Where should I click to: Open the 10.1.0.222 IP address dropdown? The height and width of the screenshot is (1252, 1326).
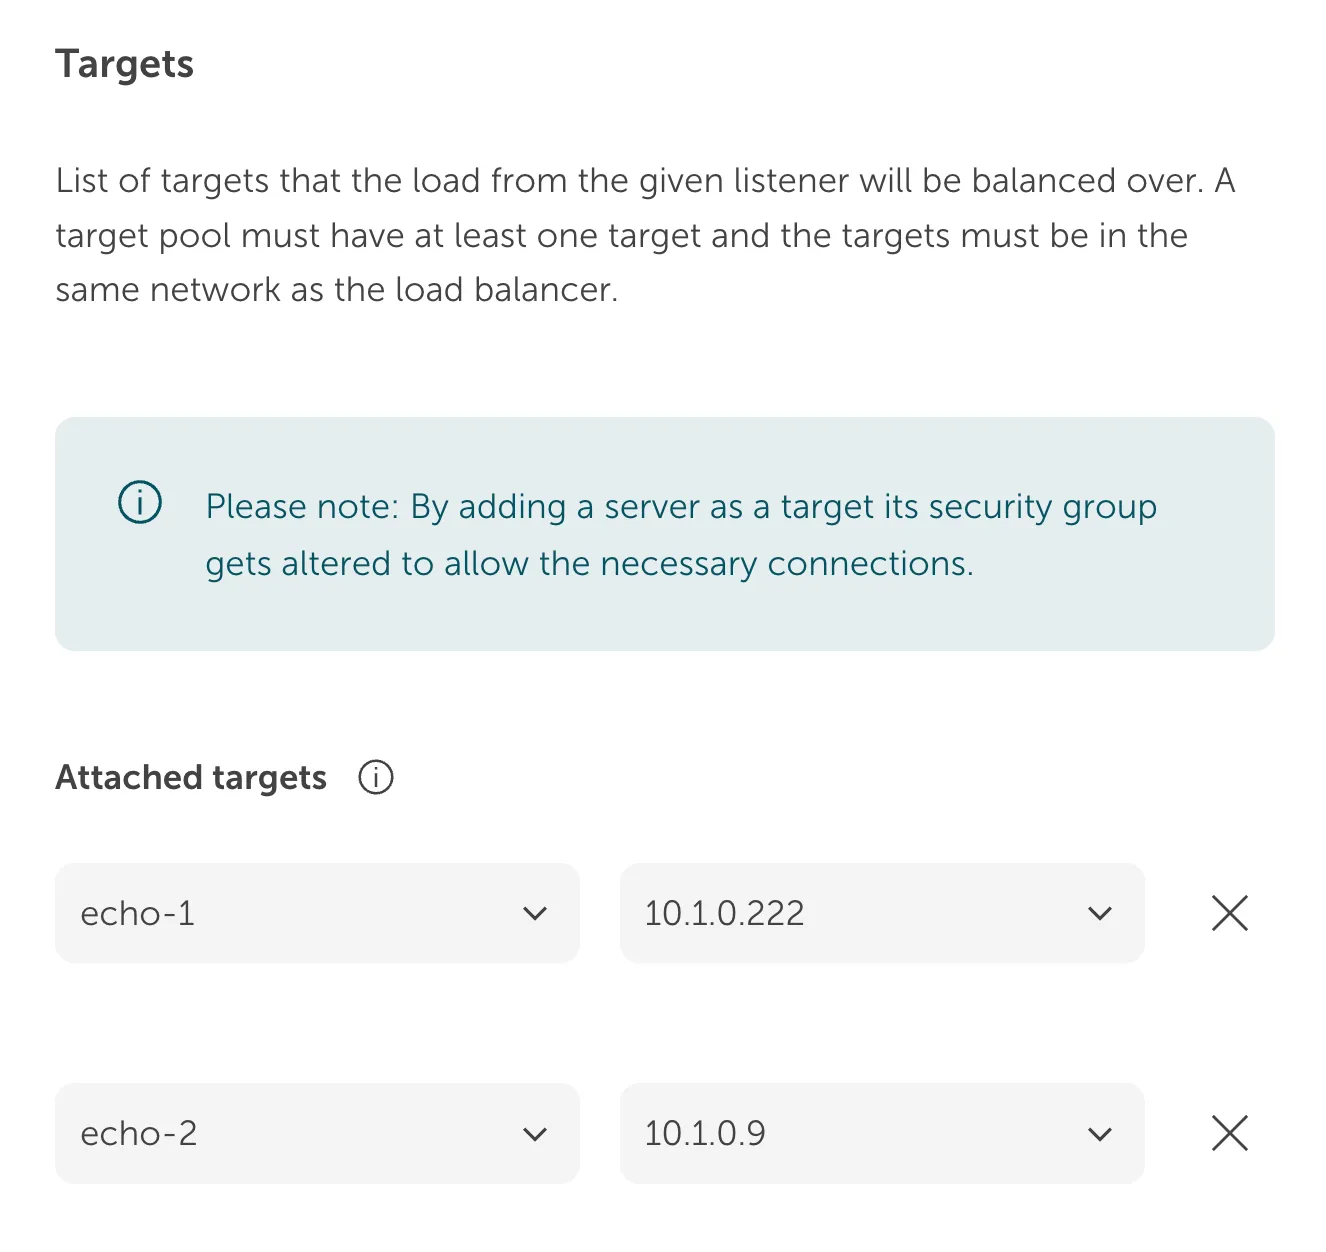[x=881, y=913]
